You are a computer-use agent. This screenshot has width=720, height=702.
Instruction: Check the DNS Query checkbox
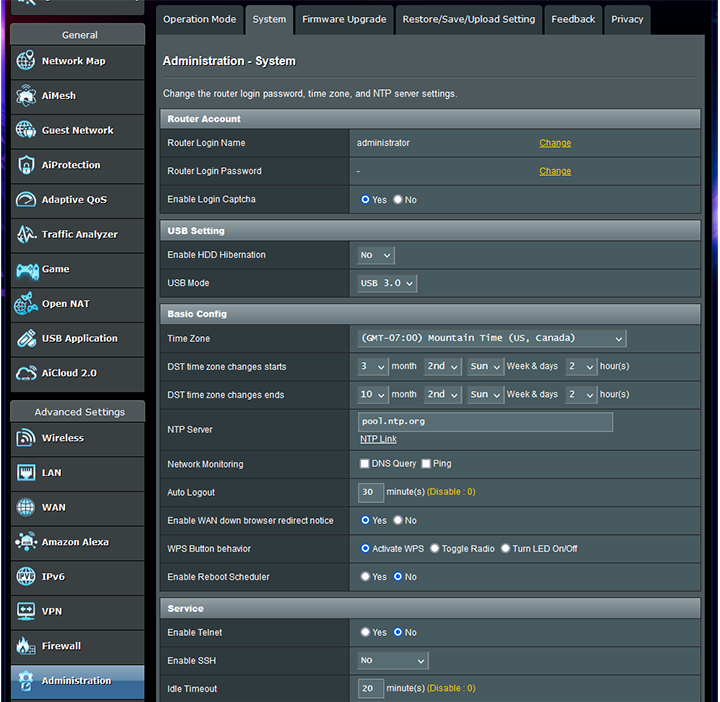(x=365, y=464)
